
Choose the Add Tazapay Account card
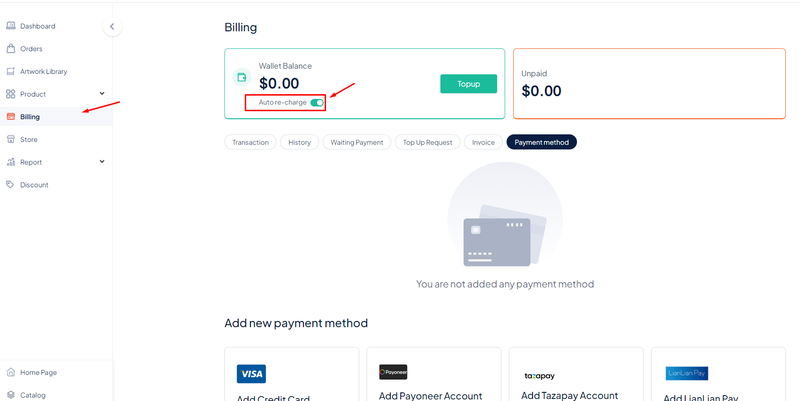[x=576, y=374]
